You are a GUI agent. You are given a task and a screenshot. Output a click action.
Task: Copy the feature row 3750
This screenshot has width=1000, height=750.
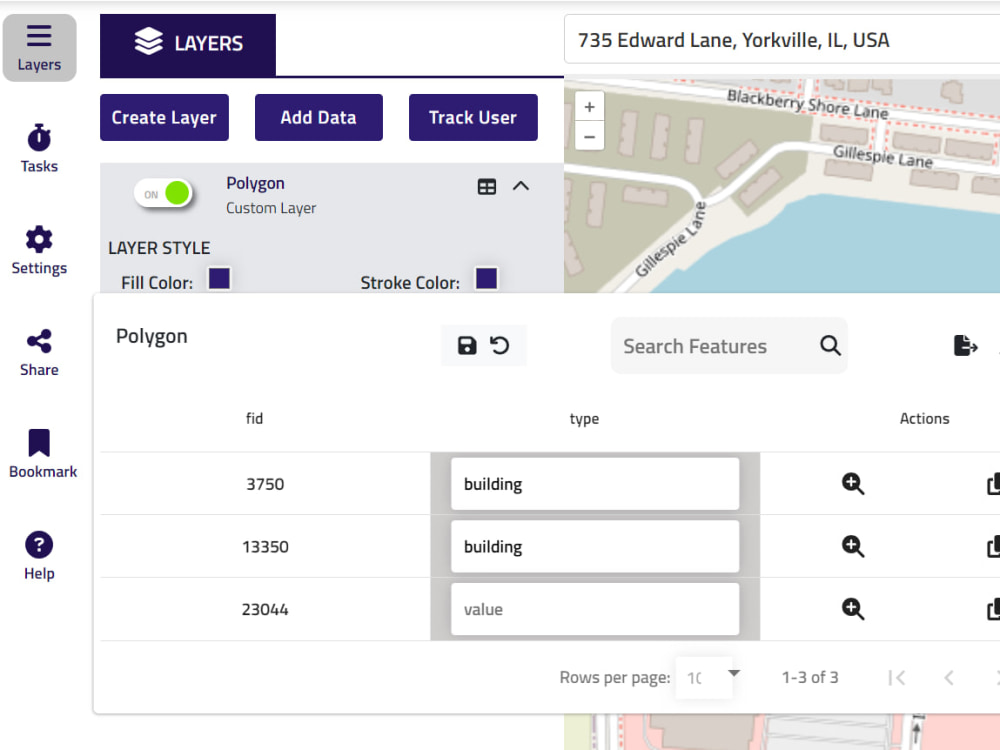point(994,483)
